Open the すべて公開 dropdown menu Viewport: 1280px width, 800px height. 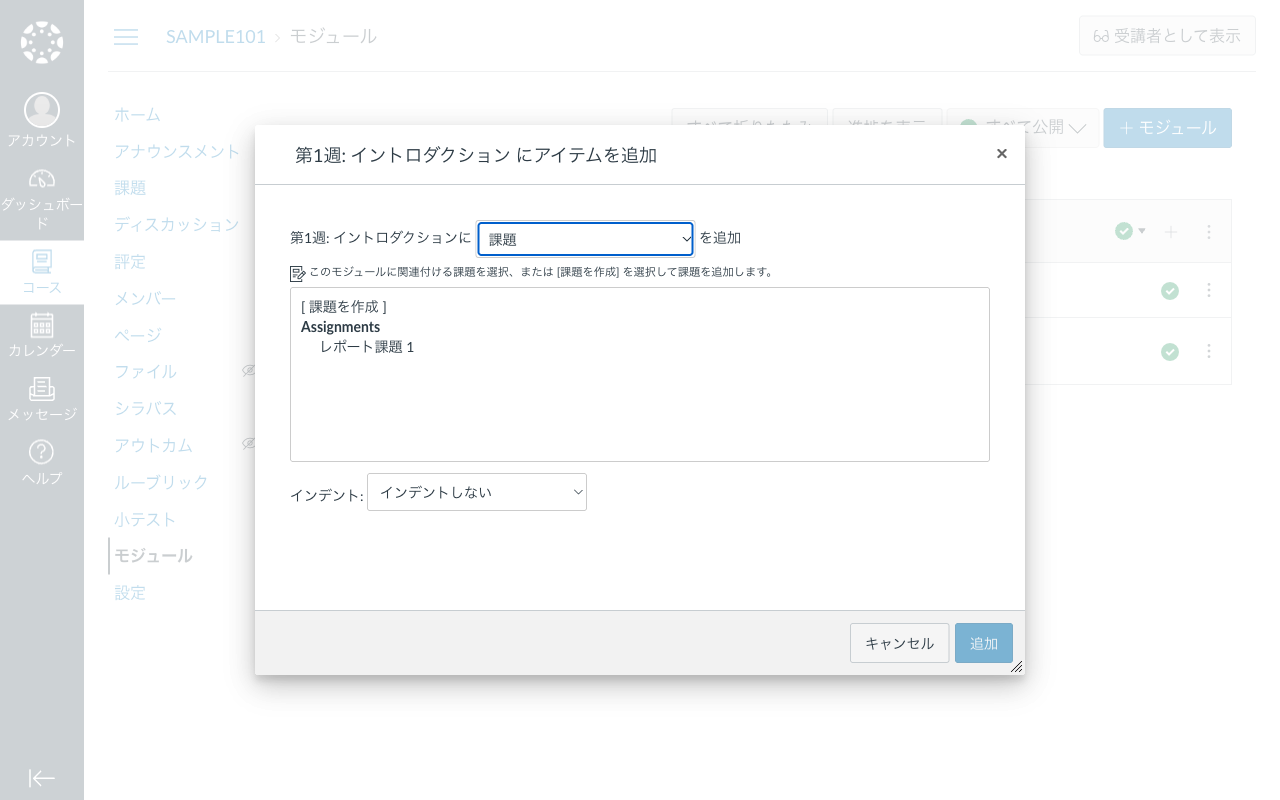[1022, 128]
